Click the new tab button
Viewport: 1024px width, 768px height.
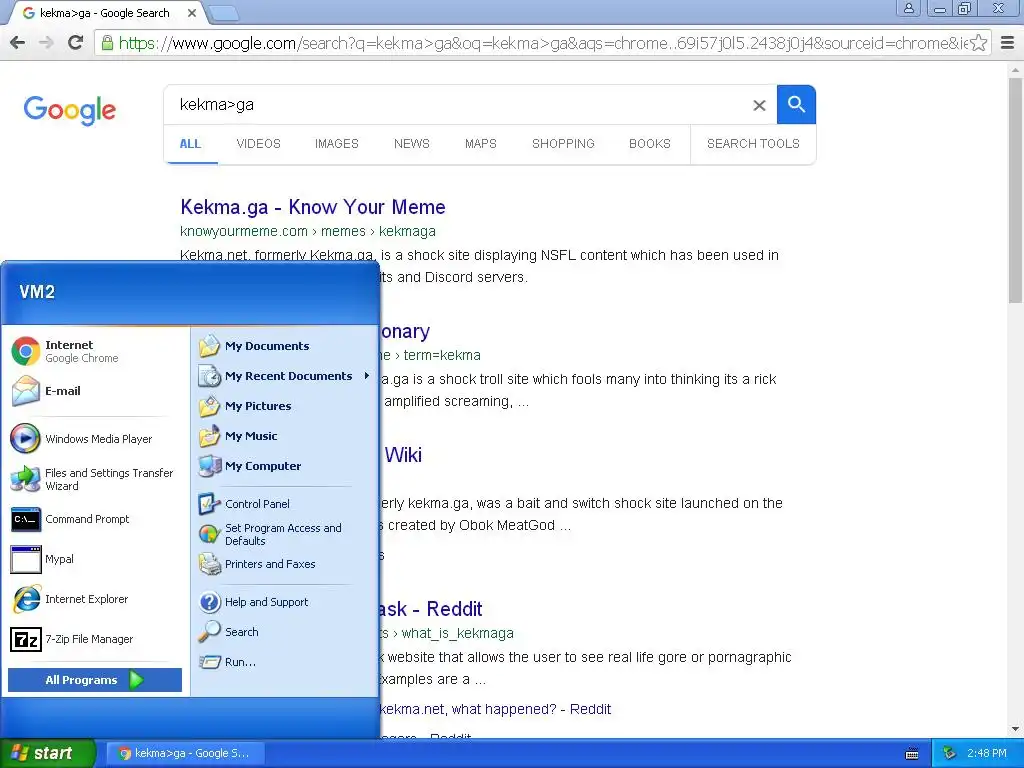pyautogui.click(x=224, y=13)
